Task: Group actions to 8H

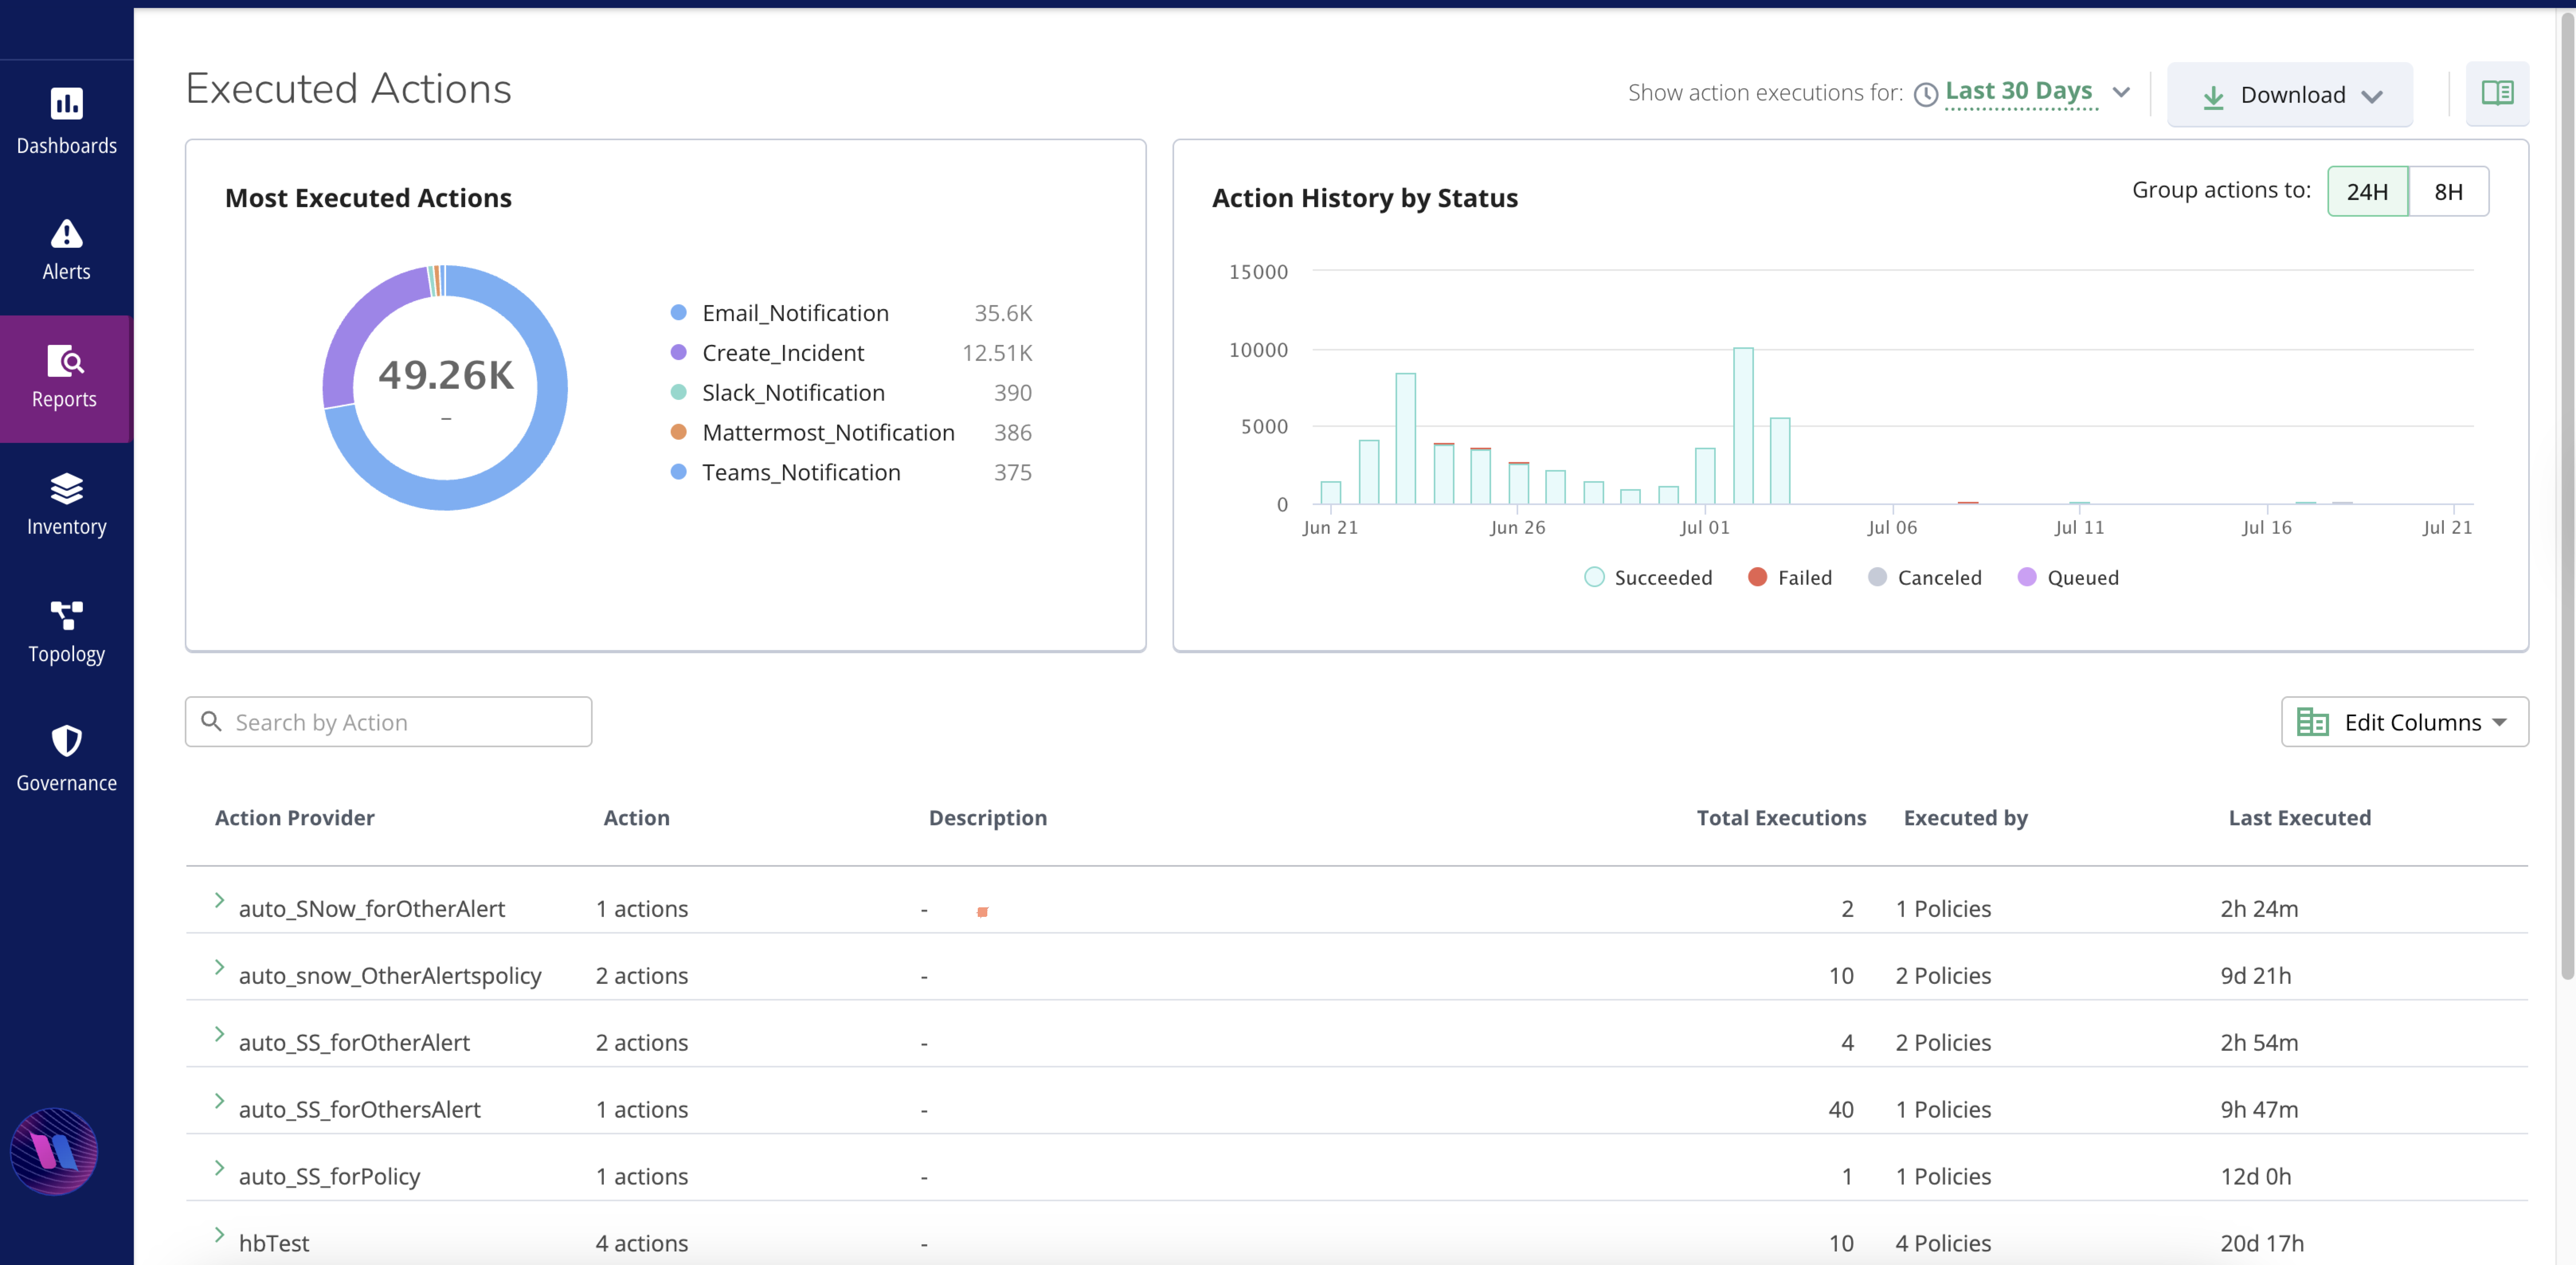Action: tap(2448, 191)
